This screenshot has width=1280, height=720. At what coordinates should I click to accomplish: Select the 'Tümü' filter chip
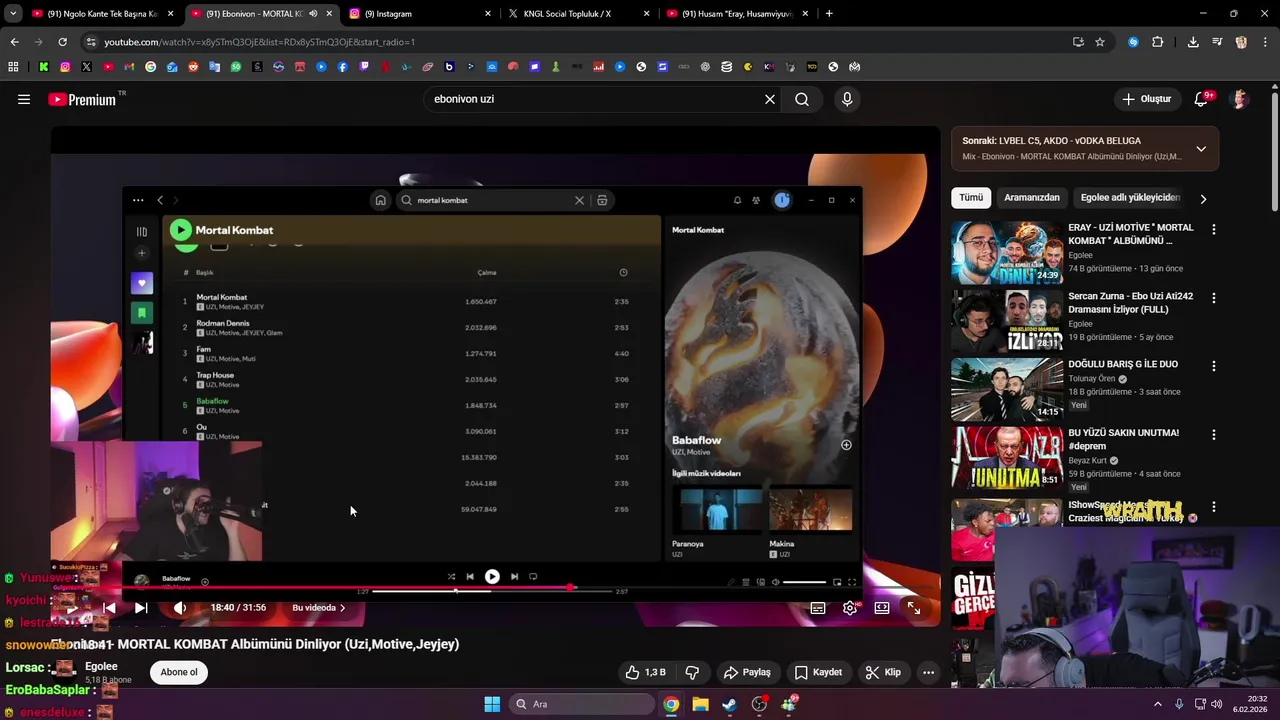[x=971, y=198]
